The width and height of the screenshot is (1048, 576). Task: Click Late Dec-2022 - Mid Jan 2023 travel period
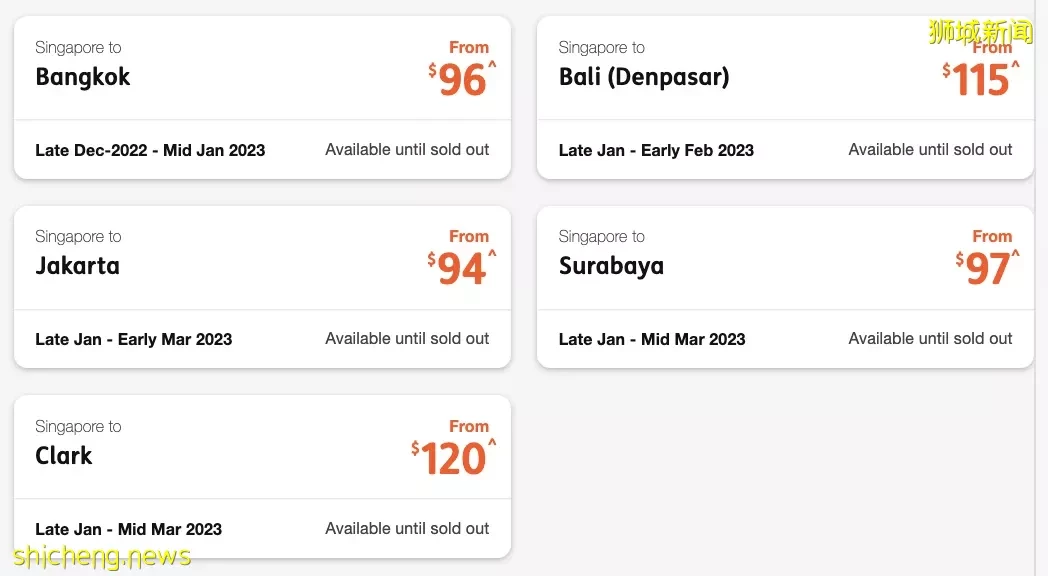(150, 150)
